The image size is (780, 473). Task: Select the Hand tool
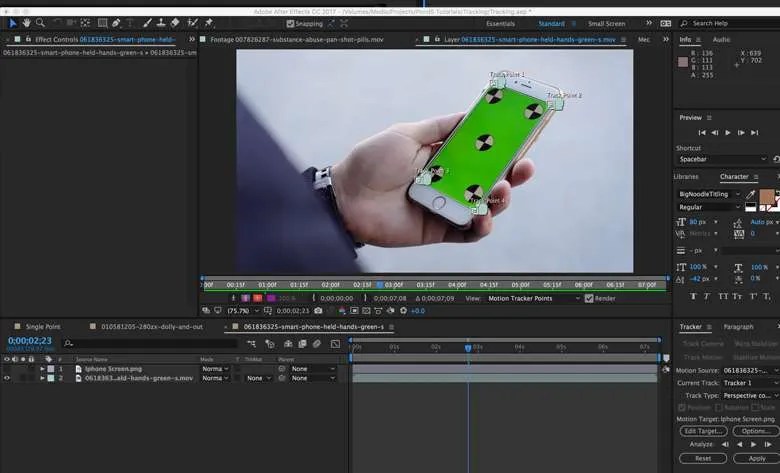click(x=27, y=22)
